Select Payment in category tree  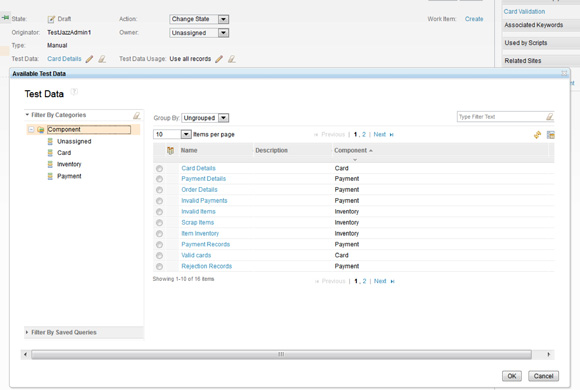[x=69, y=176]
